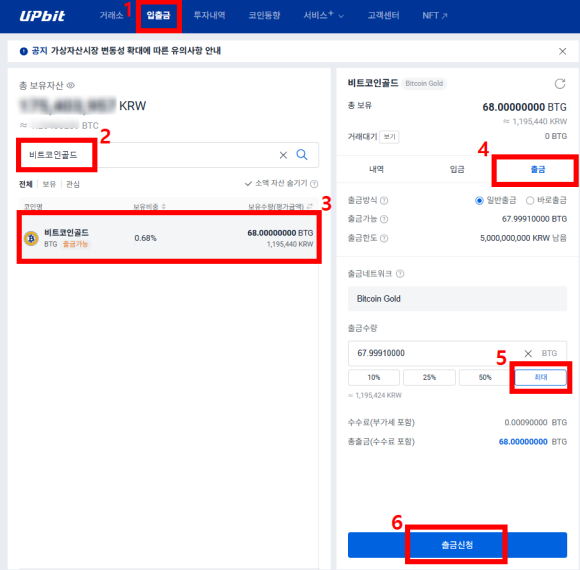Open NFT external link
Image resolution: width=580 pixels, height=570 pixels.
pyautogui.click(x=435, y=16)
